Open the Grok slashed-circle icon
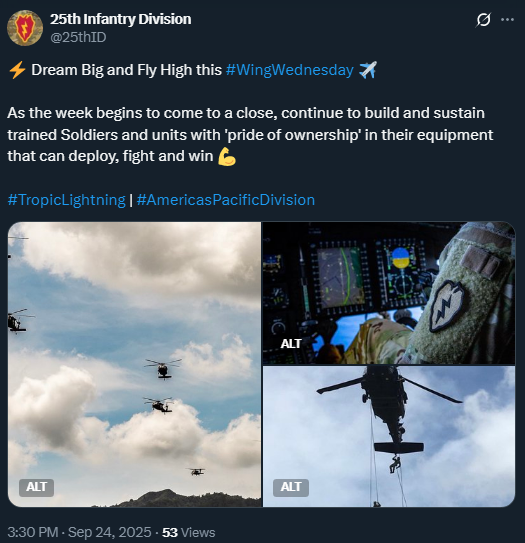Screen dimensions: 525x543 pyautogui.click(x=483, y=20)
